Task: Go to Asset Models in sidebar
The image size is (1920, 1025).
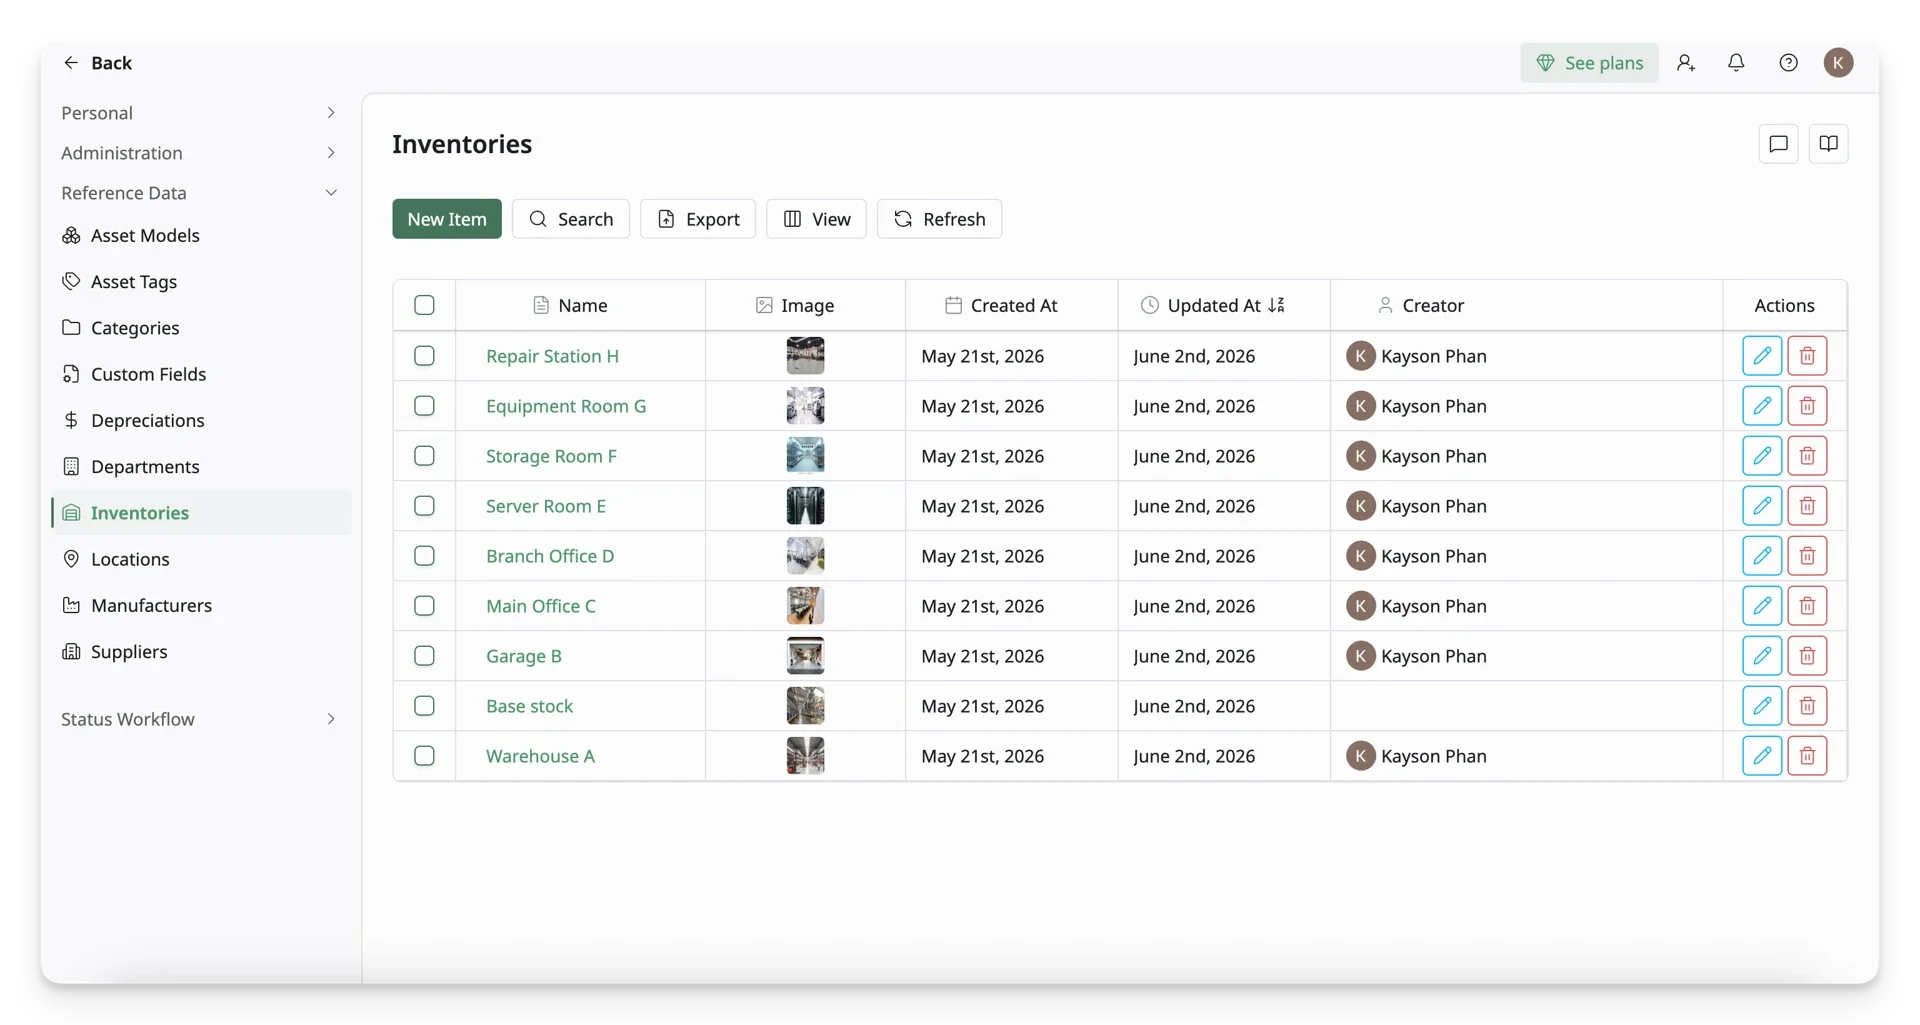Action: 145,235
